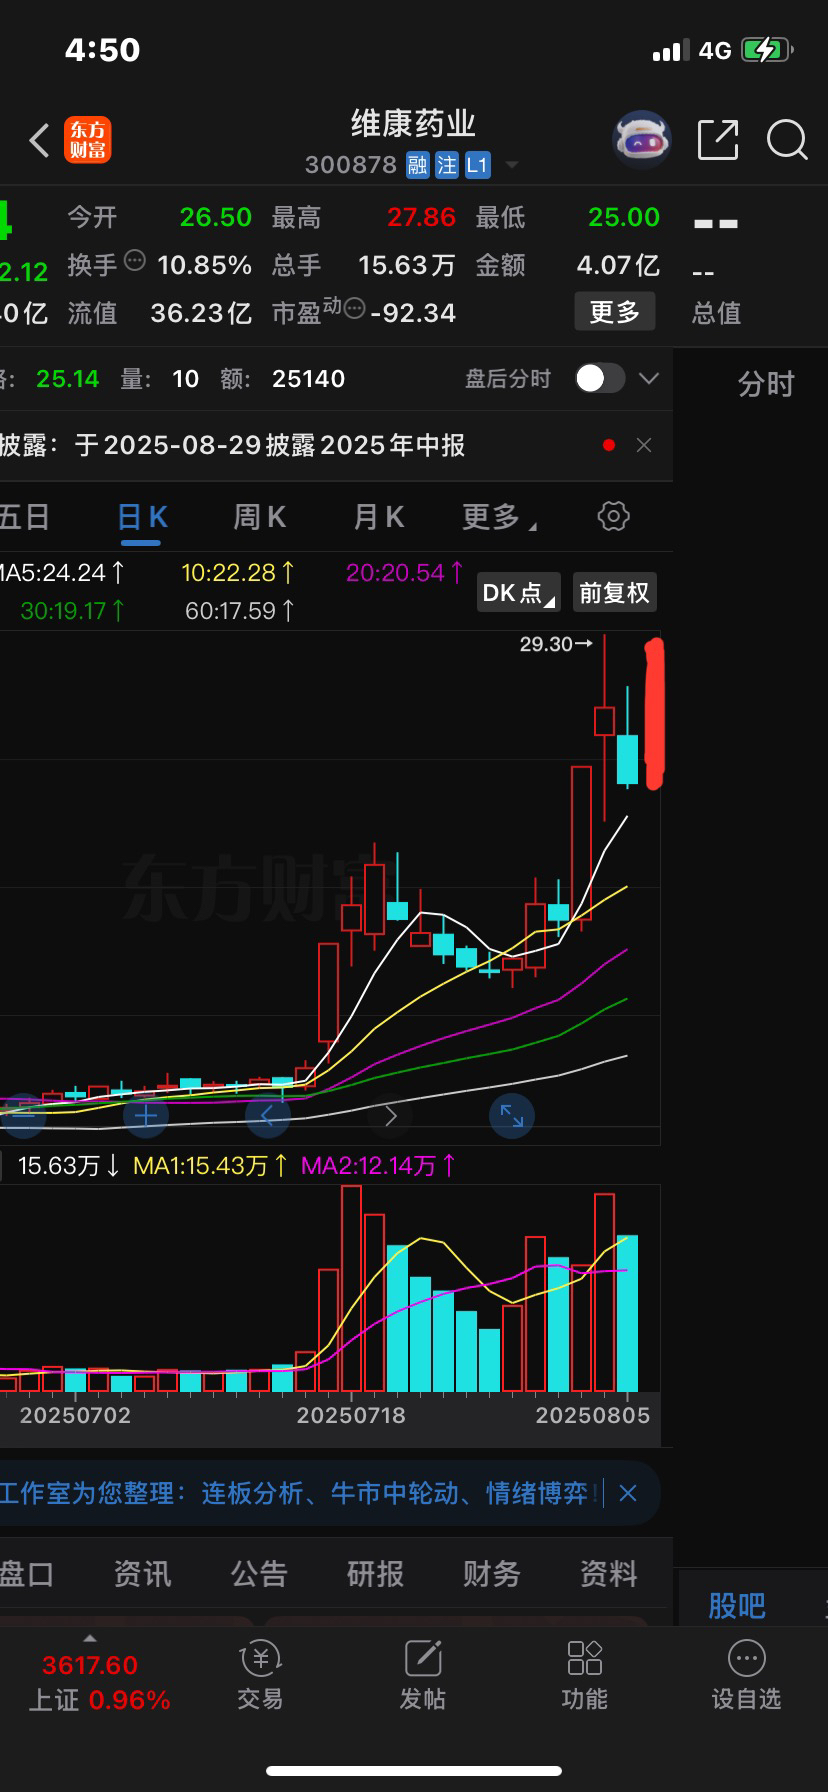
Task: Click the battery status icon
Action: pyautogui.click(x=767, y=50)
